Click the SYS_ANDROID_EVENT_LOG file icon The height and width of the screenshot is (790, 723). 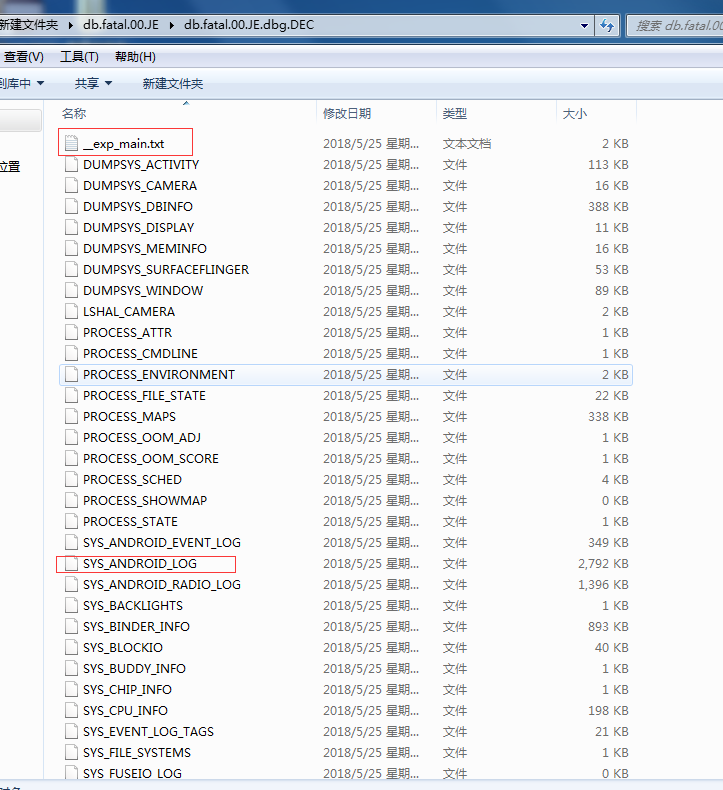[x=72, y=543]
